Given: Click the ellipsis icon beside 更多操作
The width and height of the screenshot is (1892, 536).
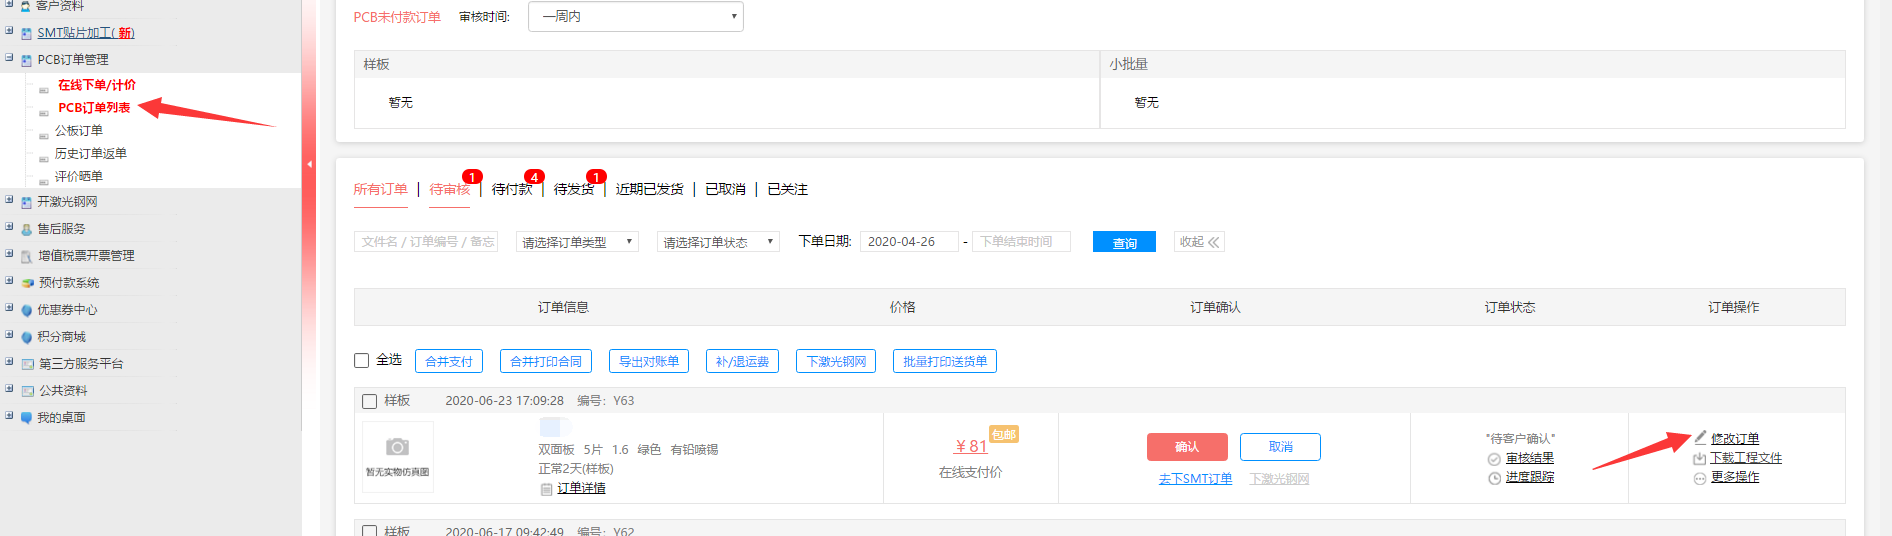Looking at the screenshot, I should 1699,478.
